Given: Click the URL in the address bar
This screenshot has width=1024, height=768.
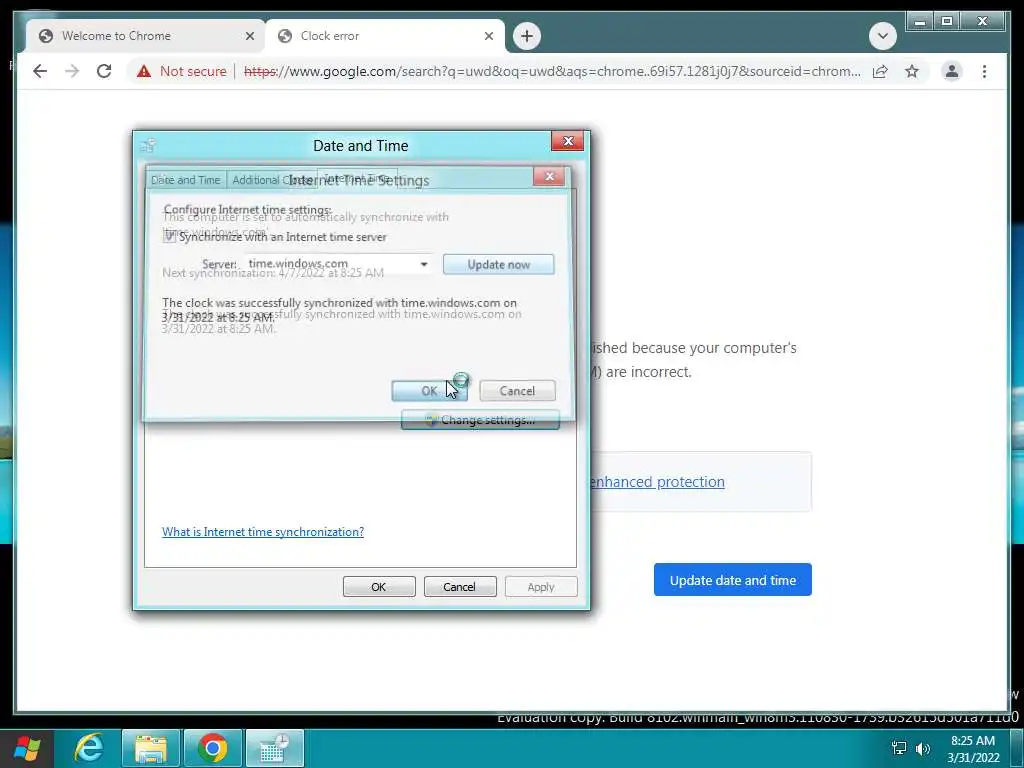Looking at the screenshot, I should [x=552, y=71].
